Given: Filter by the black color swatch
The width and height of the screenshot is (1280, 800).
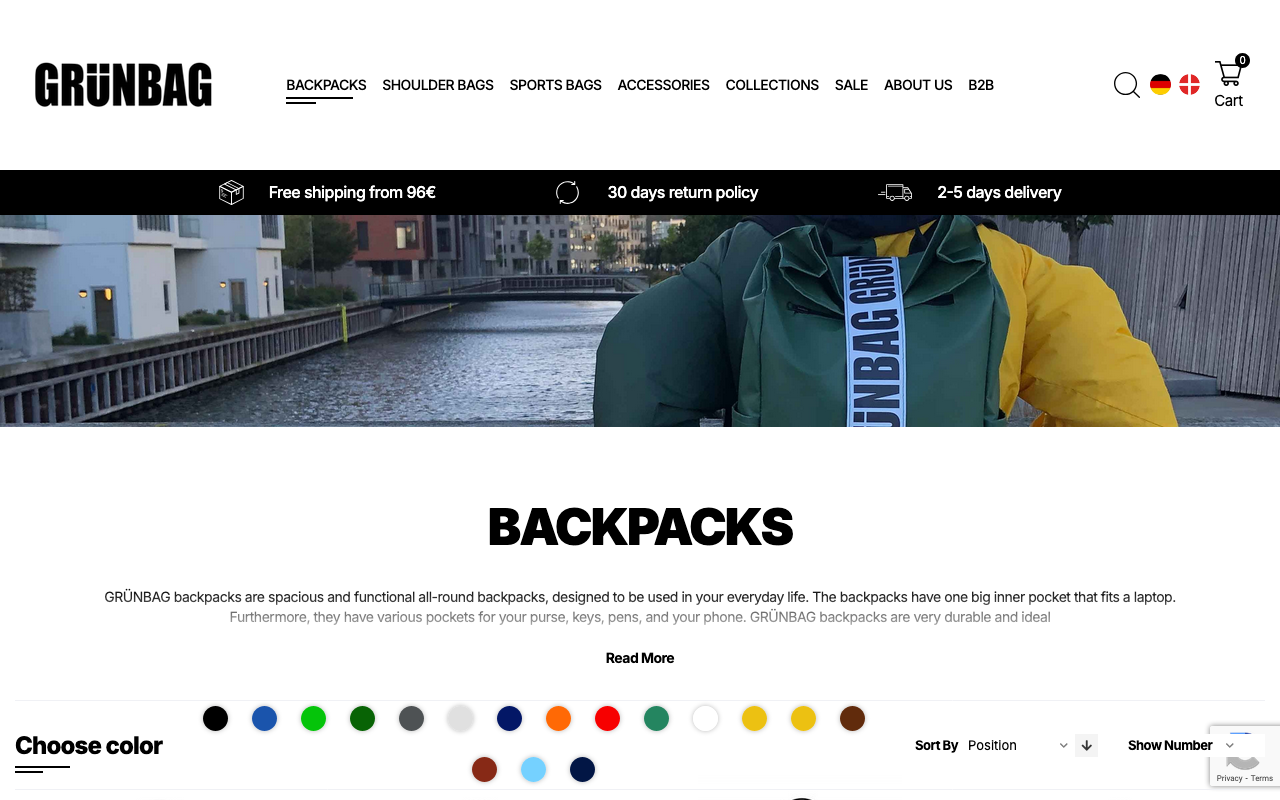Looking at the screenshot, I should pos(215,718).
